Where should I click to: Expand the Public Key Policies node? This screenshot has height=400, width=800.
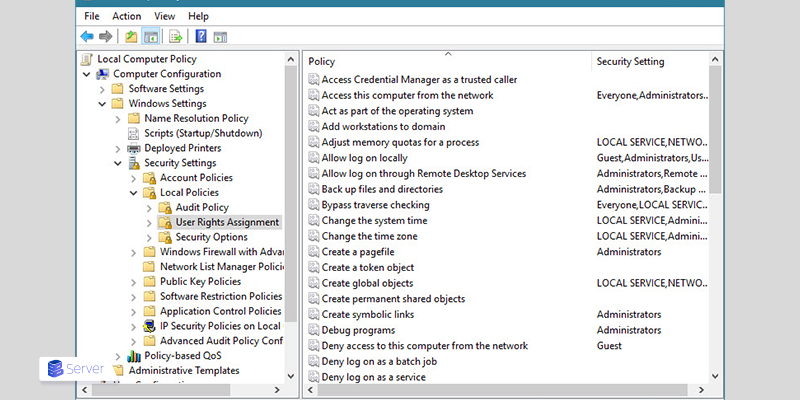tap(134, 282)
